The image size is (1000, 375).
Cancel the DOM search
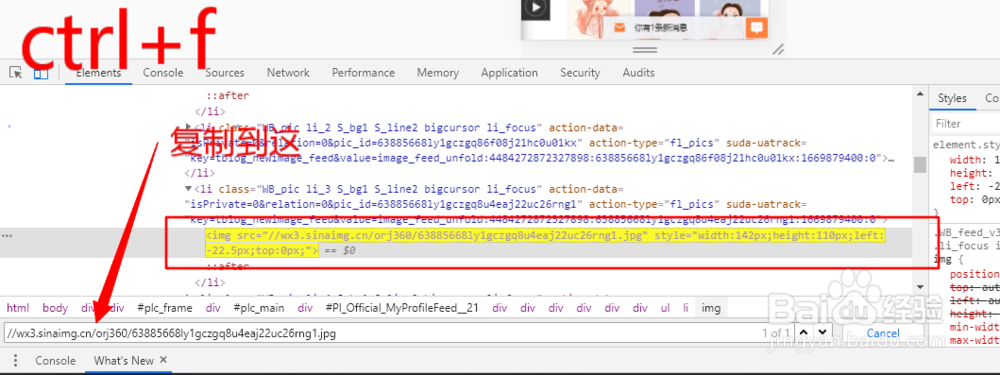[x=883, y=333]
